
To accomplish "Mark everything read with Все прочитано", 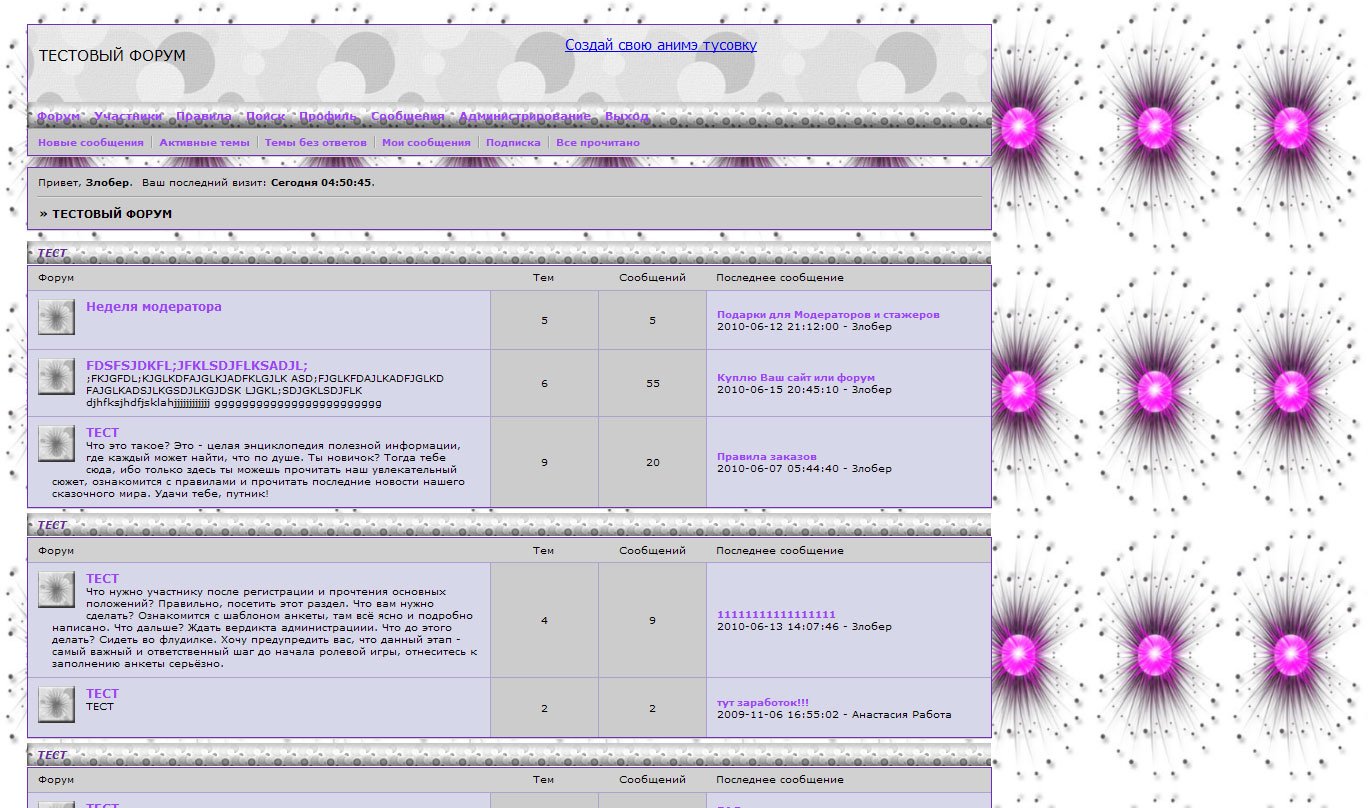I will click(x=598, y=143).
